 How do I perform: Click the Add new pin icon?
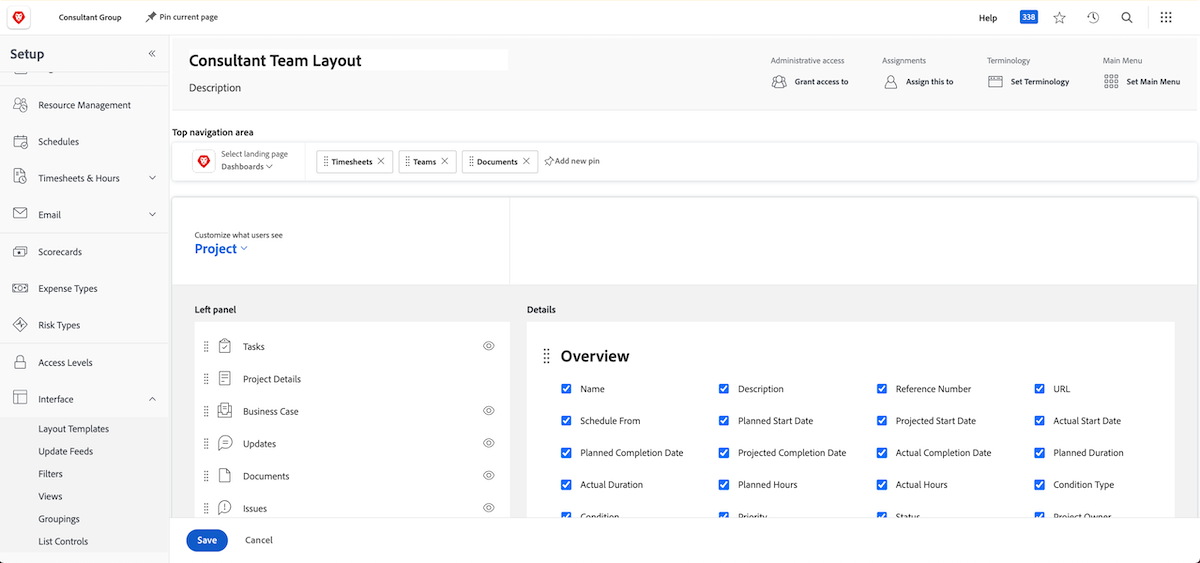pyautogui.click(x=549, y=161)
